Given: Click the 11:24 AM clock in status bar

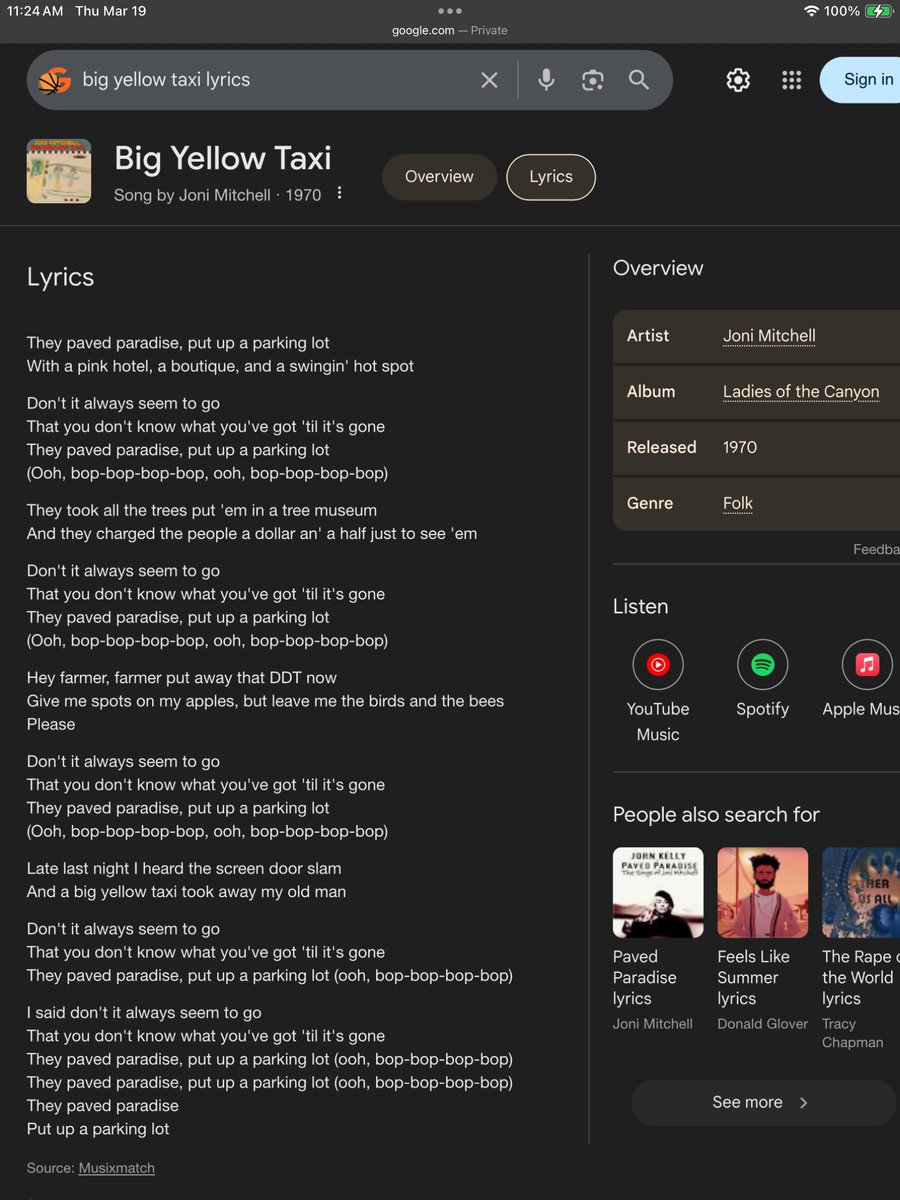Looking at the screenshot, I should [x=35, y=11].
